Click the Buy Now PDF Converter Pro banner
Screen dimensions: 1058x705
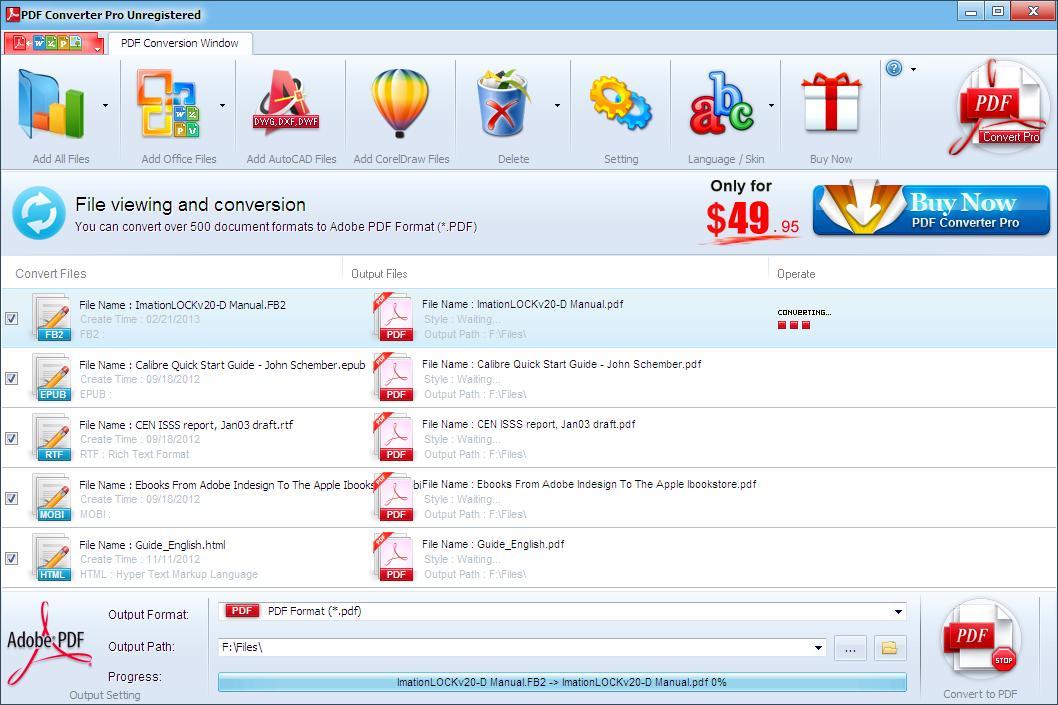coord(931,211)
